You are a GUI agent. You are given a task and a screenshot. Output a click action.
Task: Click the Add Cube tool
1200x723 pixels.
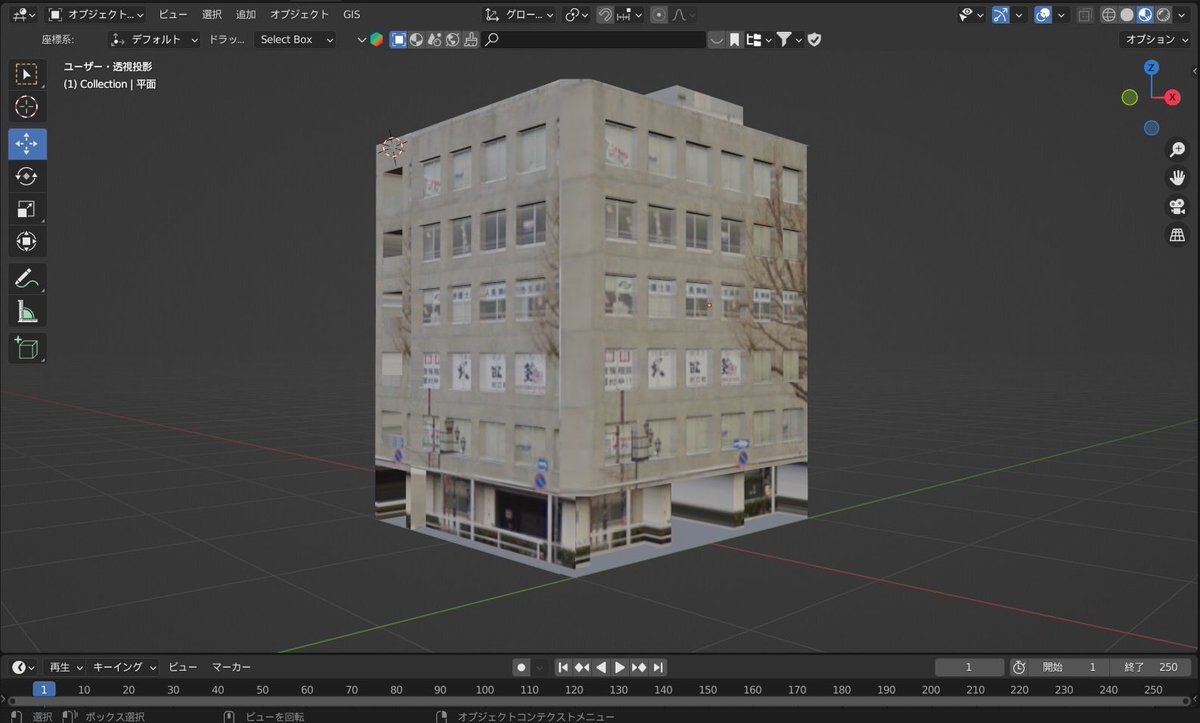click(x=27, y=348)
